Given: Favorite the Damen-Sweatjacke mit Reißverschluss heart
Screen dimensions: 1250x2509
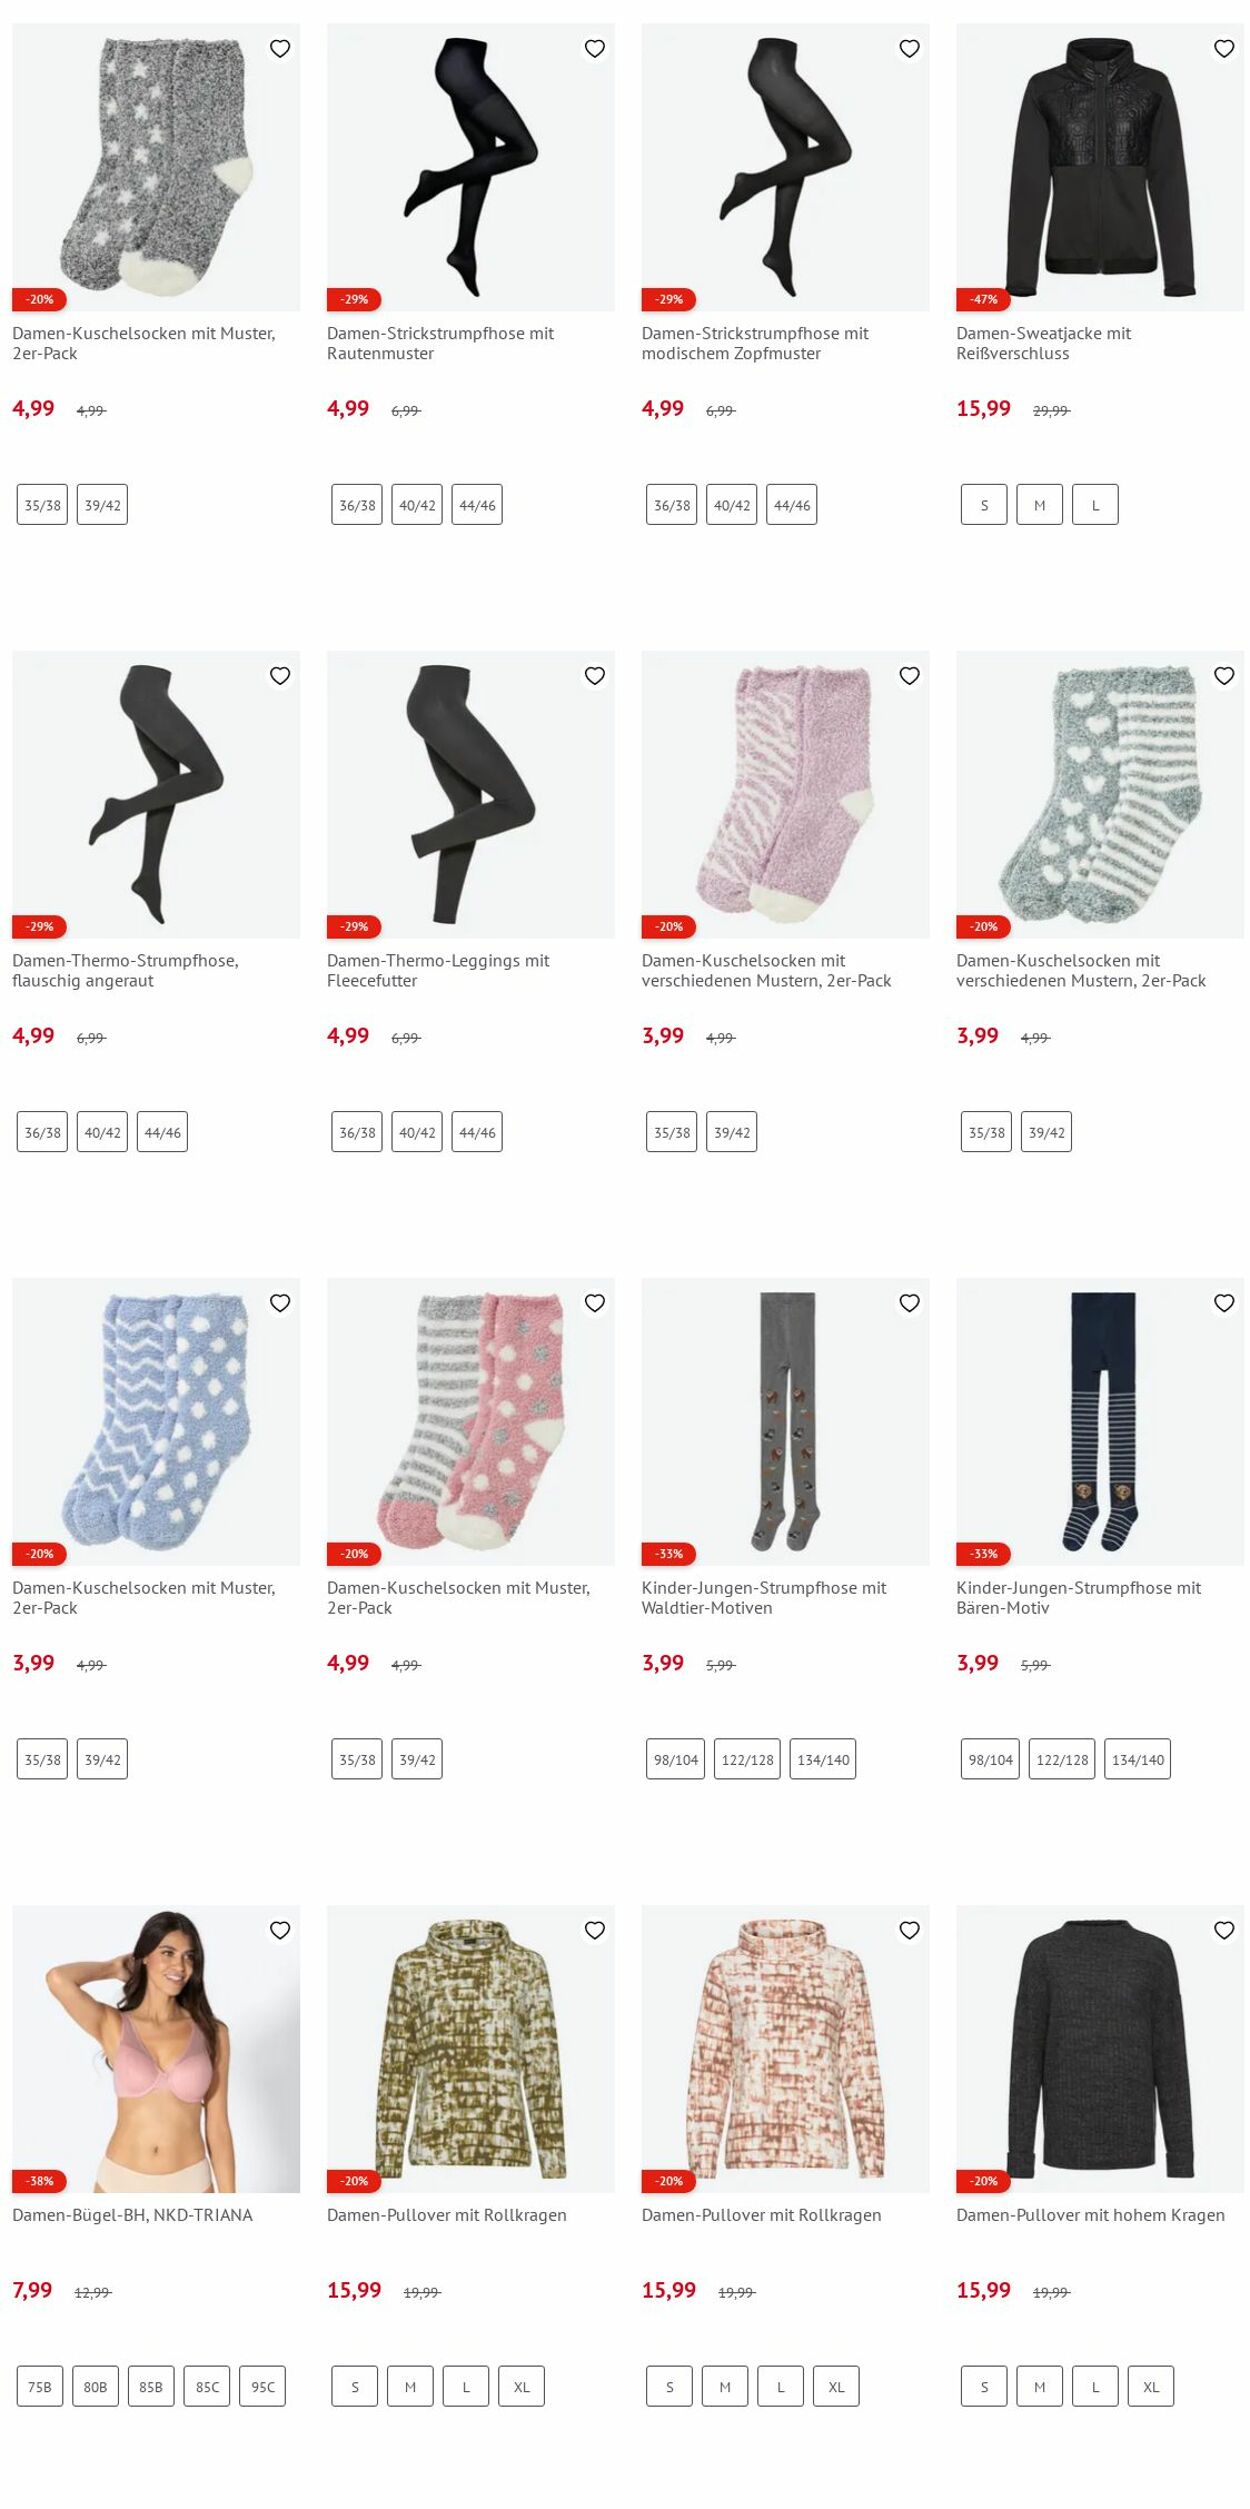Looking at the screenshot, I should (1224, 48).
